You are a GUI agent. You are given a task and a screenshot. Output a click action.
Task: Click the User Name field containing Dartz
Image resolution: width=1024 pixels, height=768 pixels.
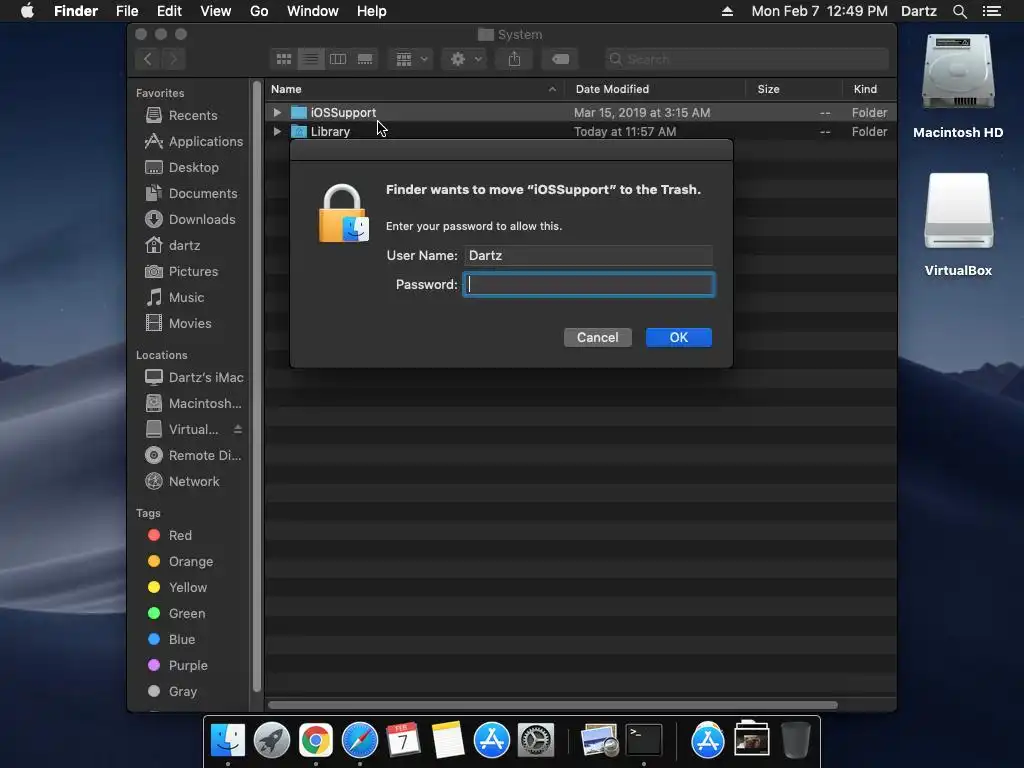[x=588, y=255]
